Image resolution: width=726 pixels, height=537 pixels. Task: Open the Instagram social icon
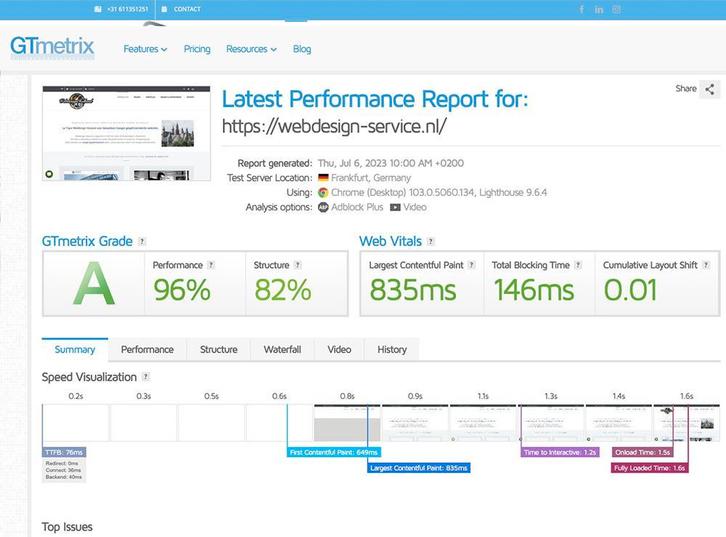pos(616,9)
